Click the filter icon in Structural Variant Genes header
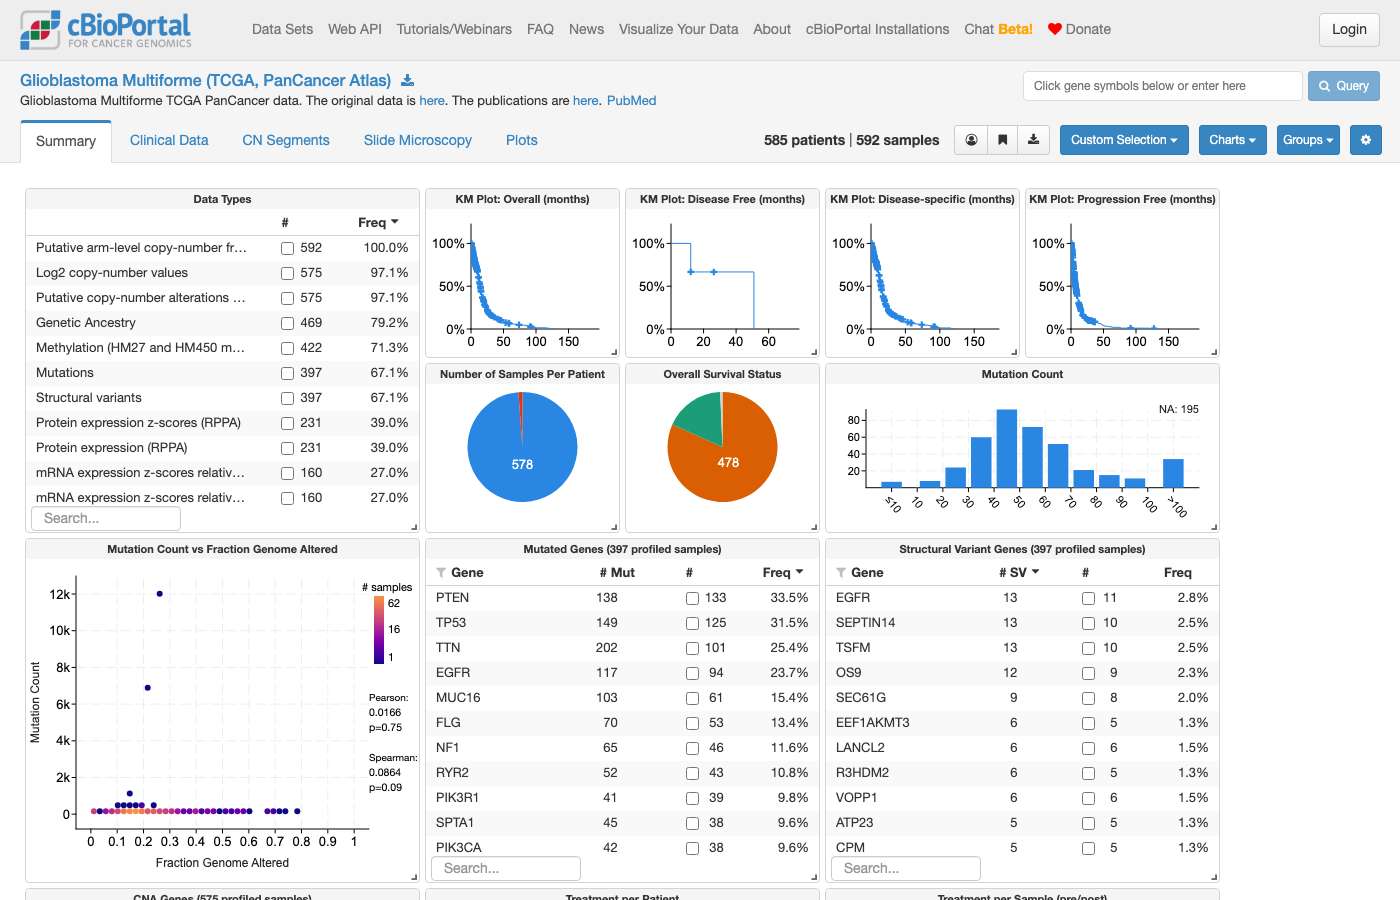1400x900 pixels. 841,573
